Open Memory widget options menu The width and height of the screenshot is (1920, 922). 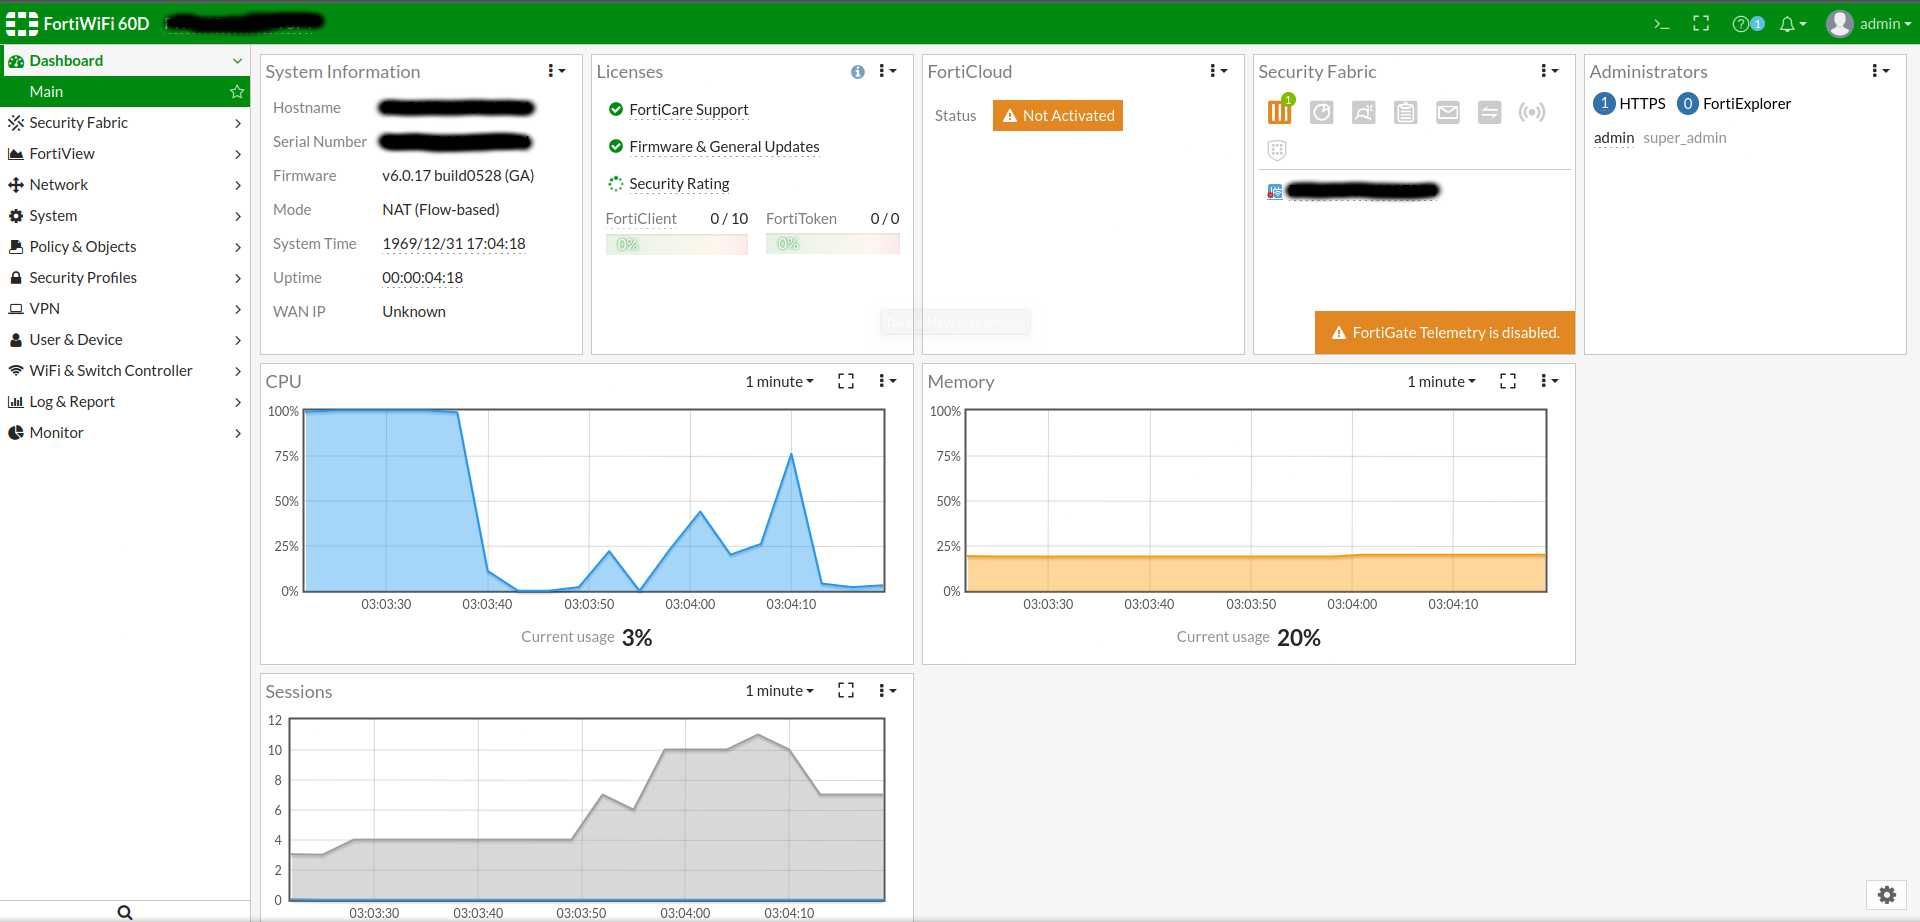[1549, 381]
